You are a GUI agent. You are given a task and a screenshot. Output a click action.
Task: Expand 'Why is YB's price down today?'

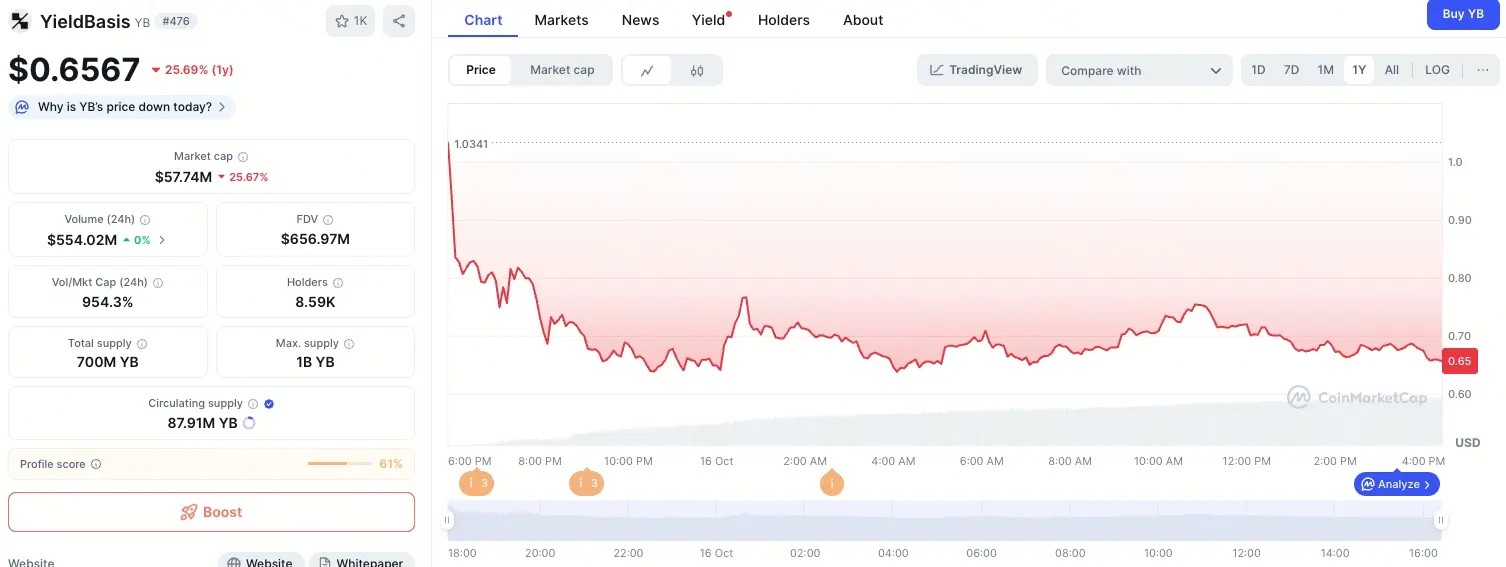[x=123, y=107]
